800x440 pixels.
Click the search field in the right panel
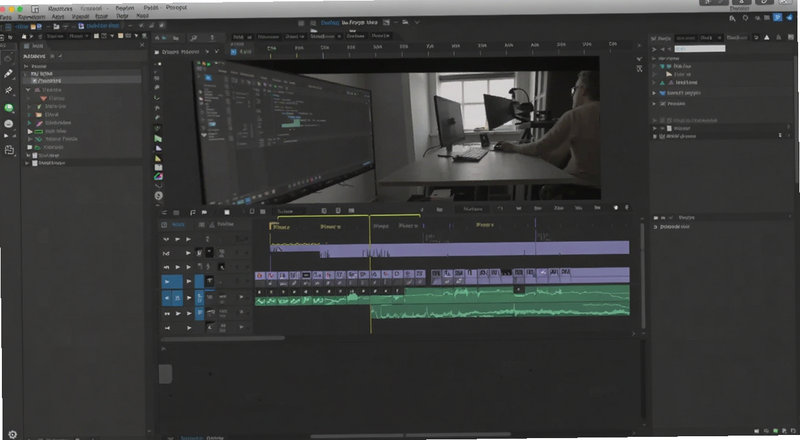pyautogui.click(x=699, y=48)
